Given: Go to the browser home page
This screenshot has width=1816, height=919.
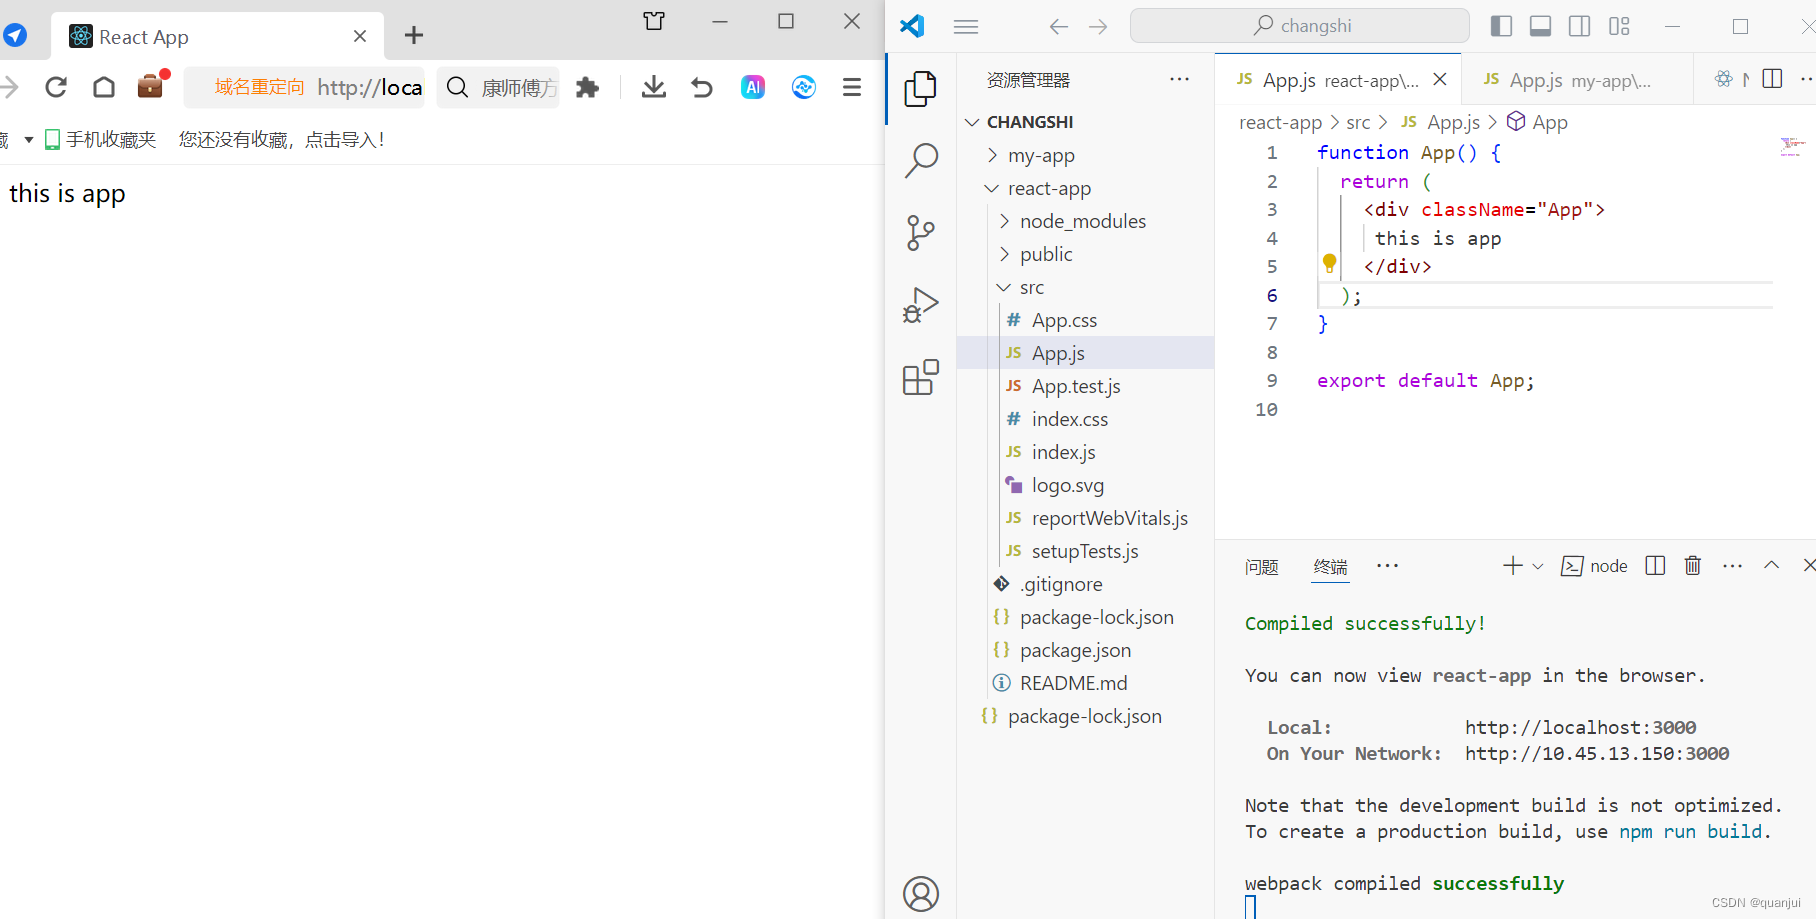Looking at the screenshot, I should pyautogui.click(x=104, y=87).
